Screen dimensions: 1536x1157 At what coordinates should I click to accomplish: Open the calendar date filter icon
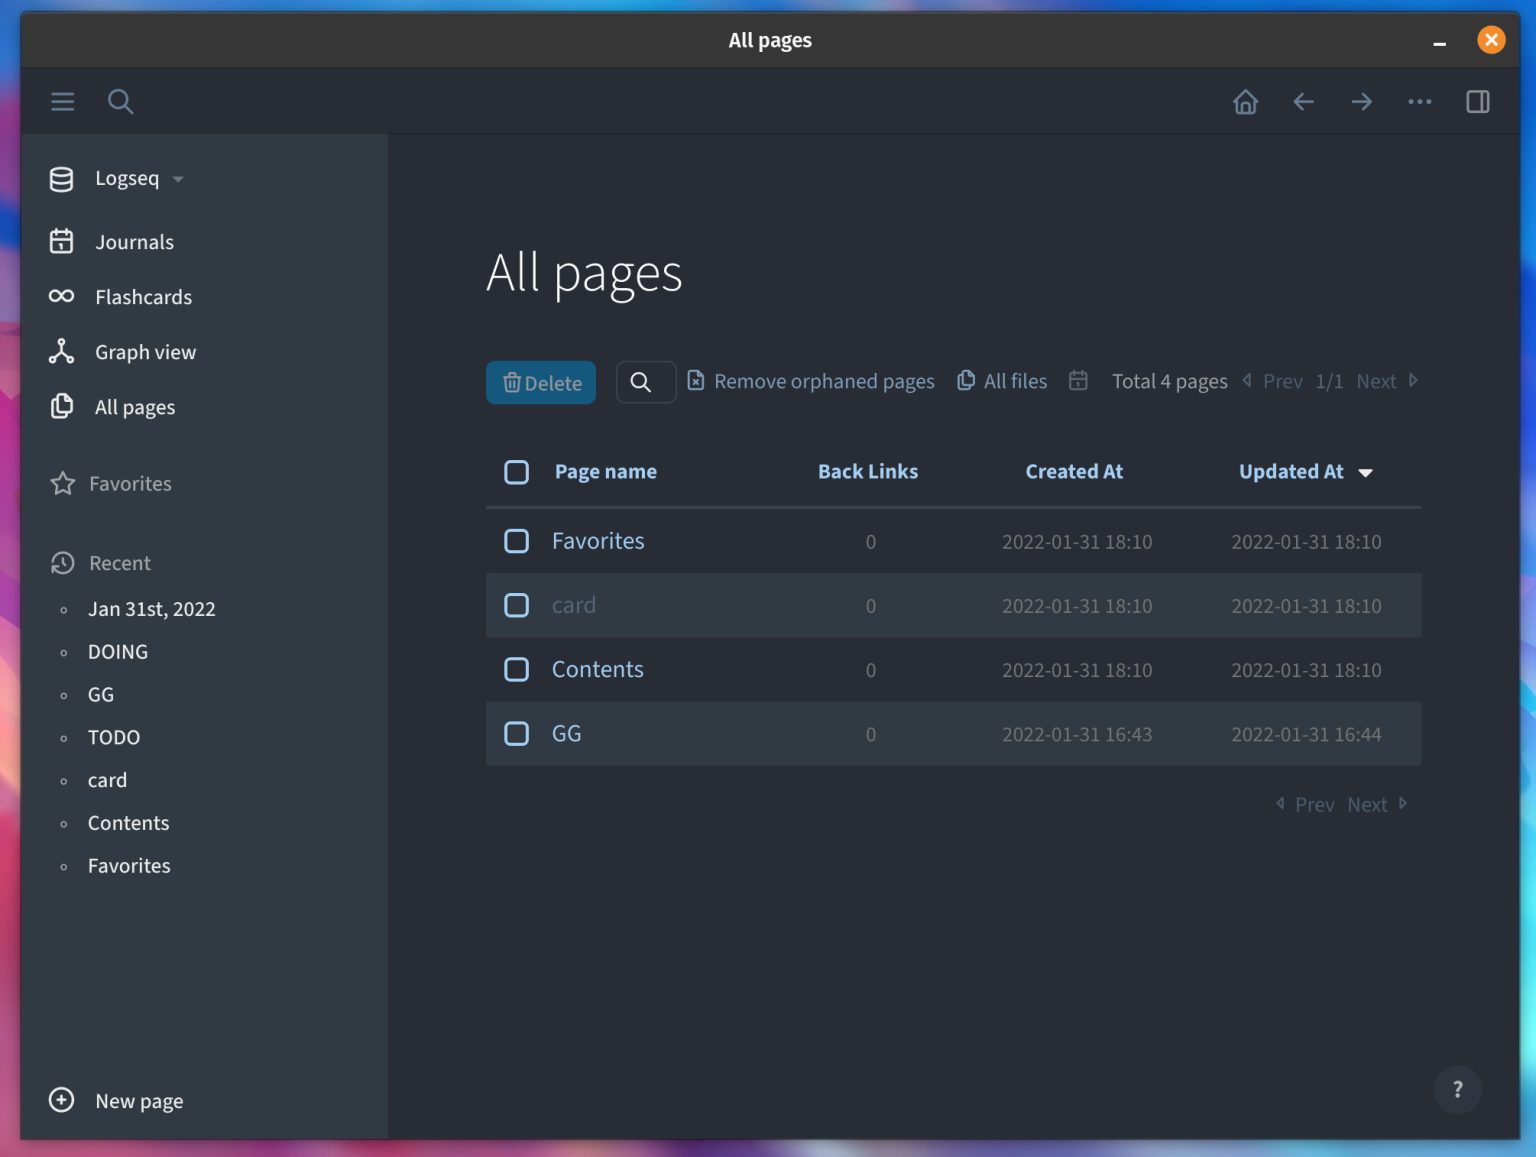click(x=1078, y=381)
